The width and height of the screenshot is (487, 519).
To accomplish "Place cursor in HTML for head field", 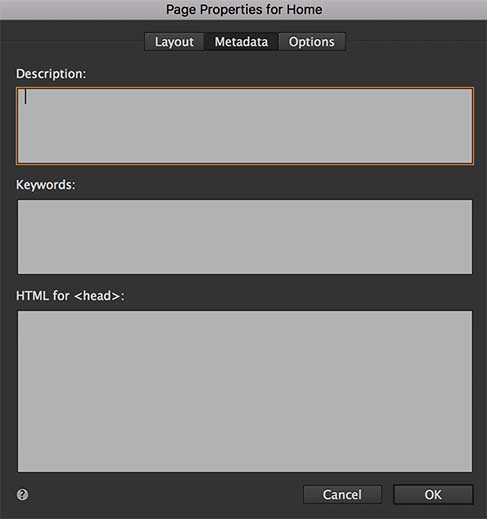I will (245, 391).
